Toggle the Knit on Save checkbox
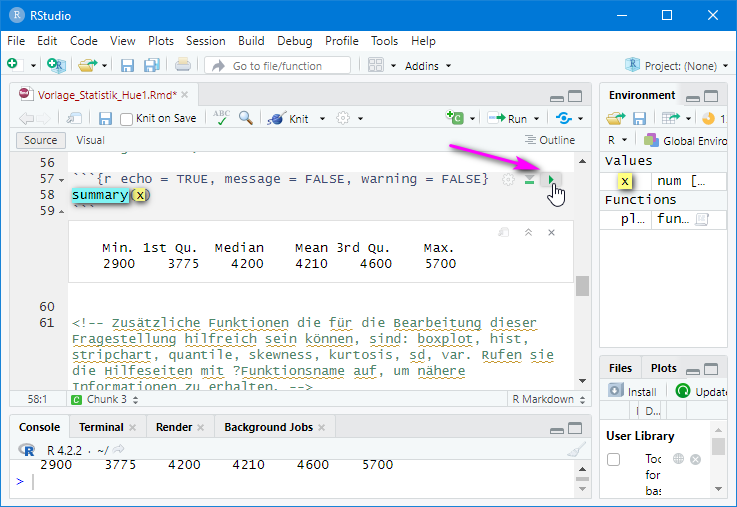737x507 pixels. [x=126, y=119]
